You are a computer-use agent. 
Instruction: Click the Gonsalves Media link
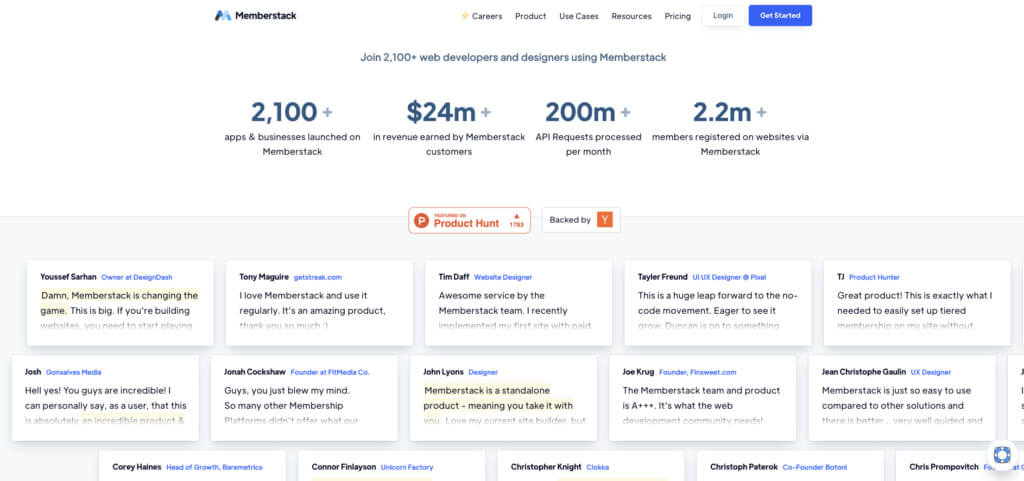point(74,373)
